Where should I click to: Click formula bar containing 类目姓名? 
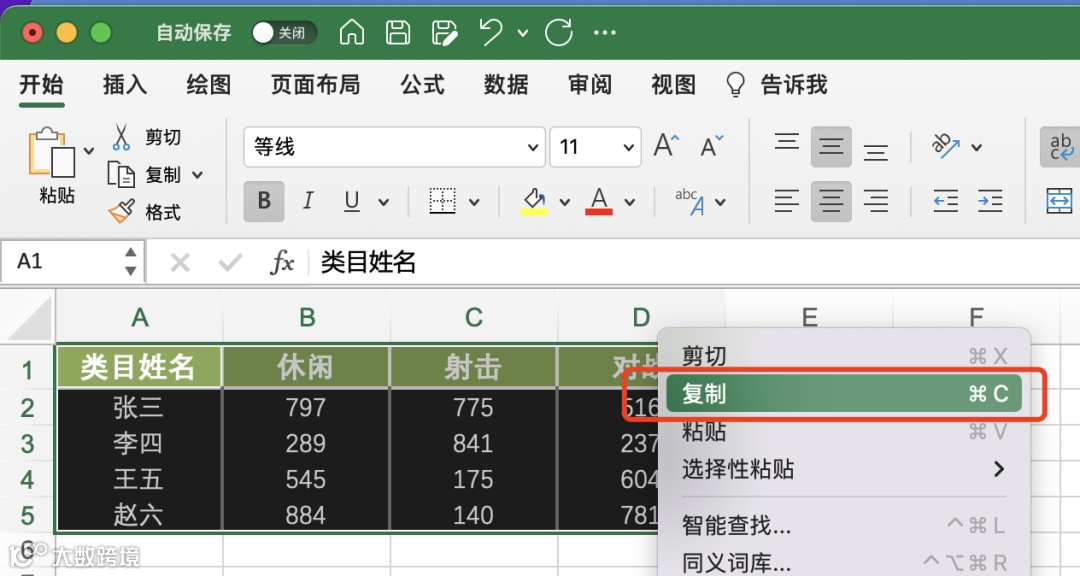pyautogui.click(x=694, y=262)
